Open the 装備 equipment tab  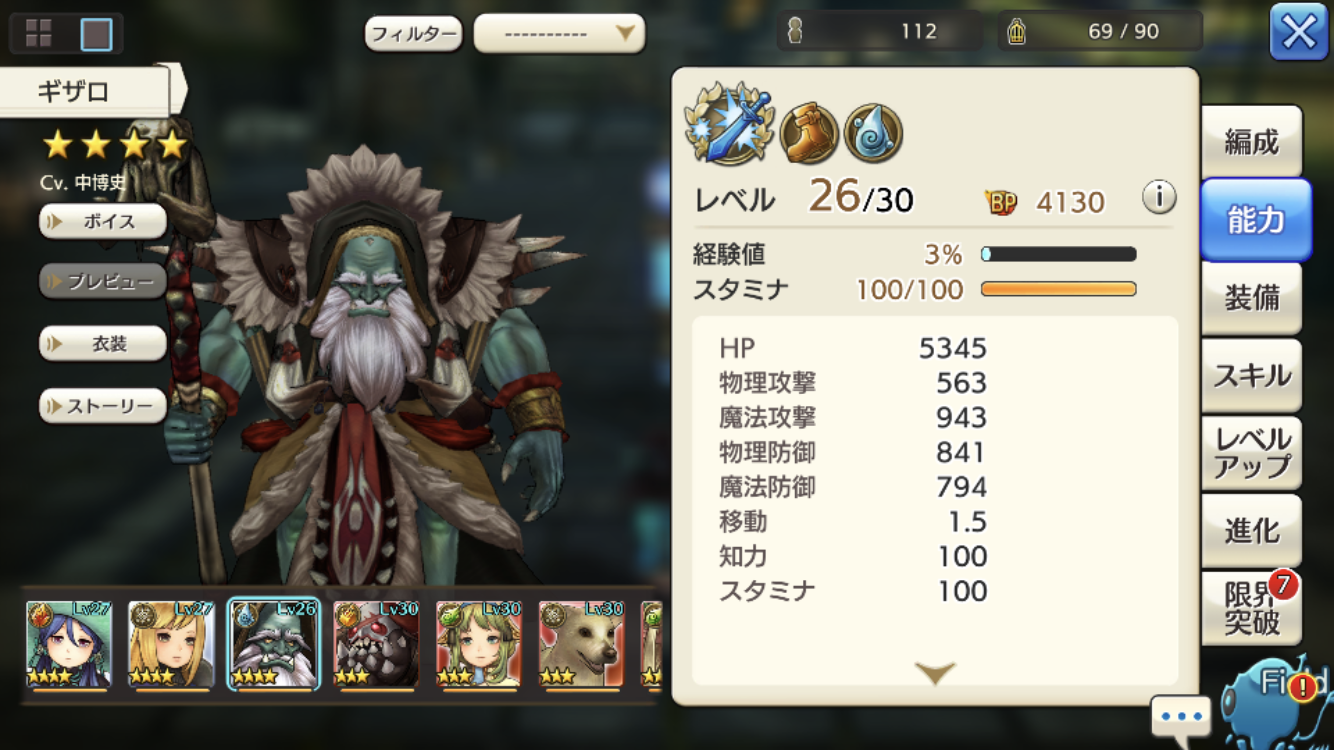click(x=1252, y=297)
